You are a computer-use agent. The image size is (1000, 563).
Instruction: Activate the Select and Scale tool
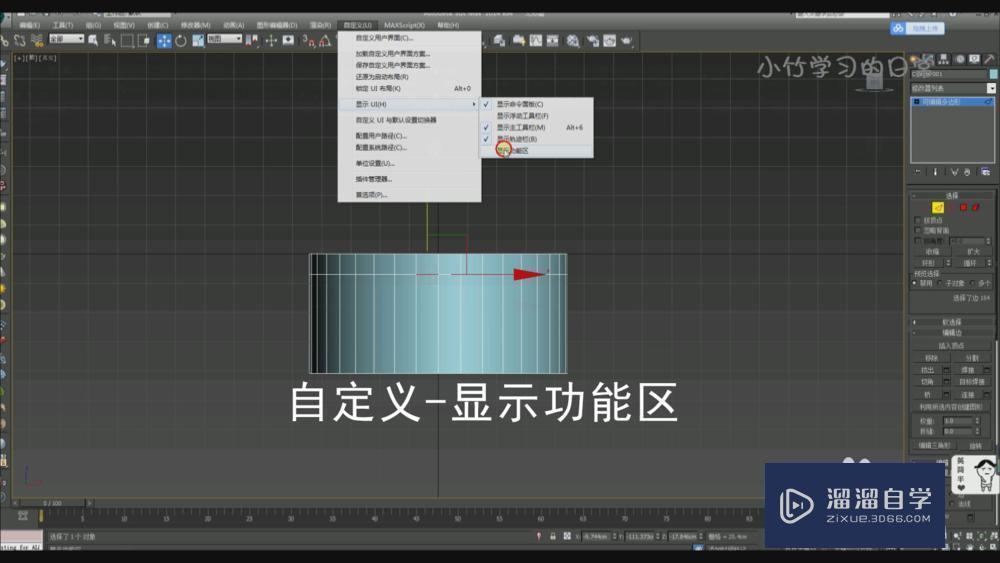tap(198, 41)
